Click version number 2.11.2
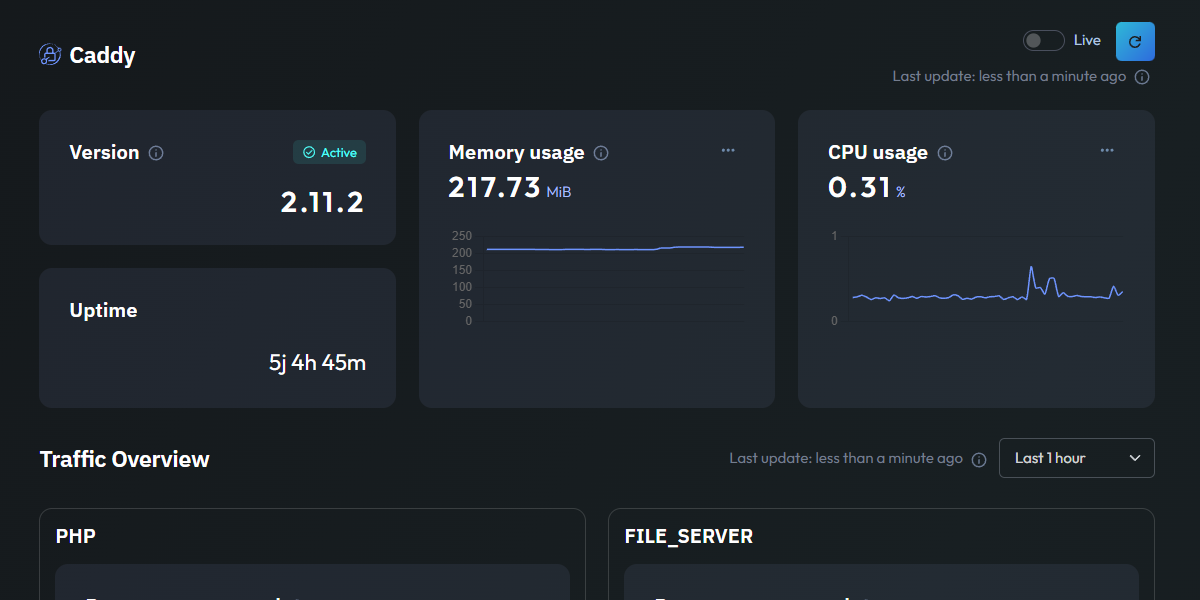The height and width of the screenshot is (600, 1200). (322, 203)
